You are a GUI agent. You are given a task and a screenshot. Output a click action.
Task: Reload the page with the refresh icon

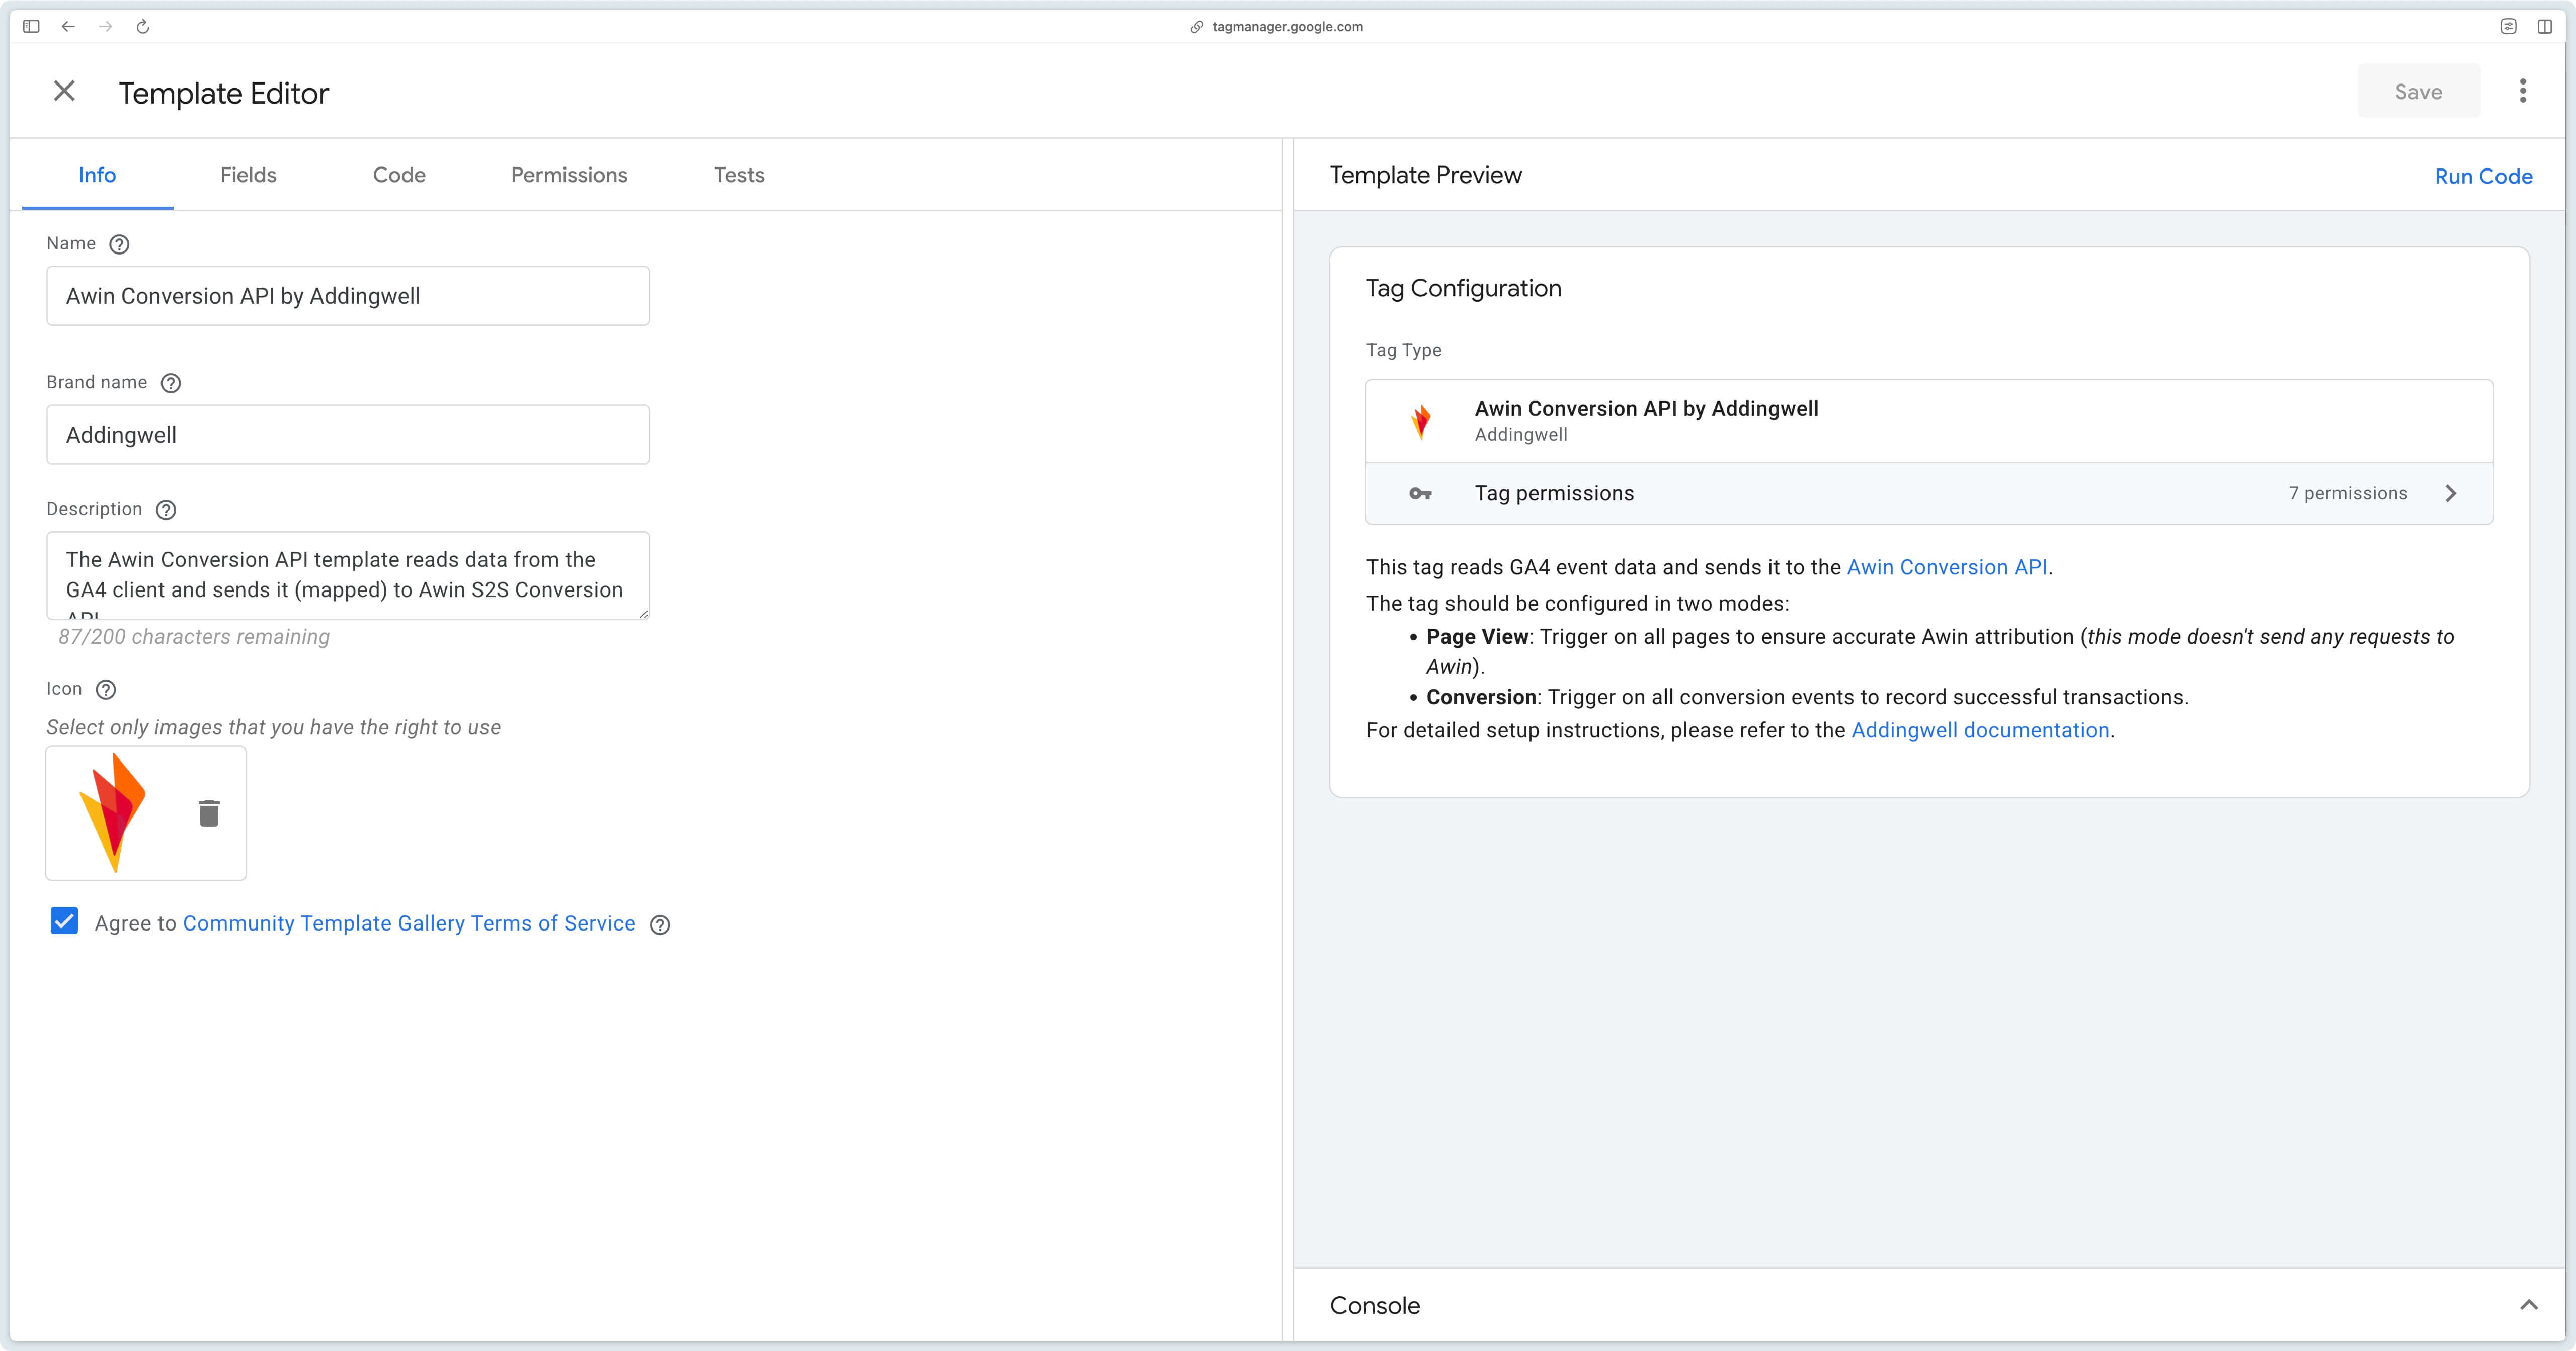[143, 26]
